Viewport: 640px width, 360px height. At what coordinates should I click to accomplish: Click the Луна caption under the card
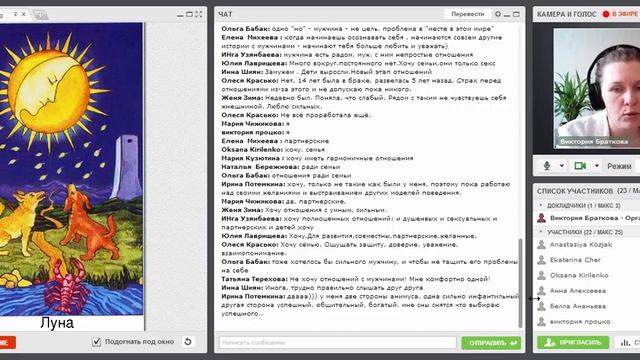[57, 323]
